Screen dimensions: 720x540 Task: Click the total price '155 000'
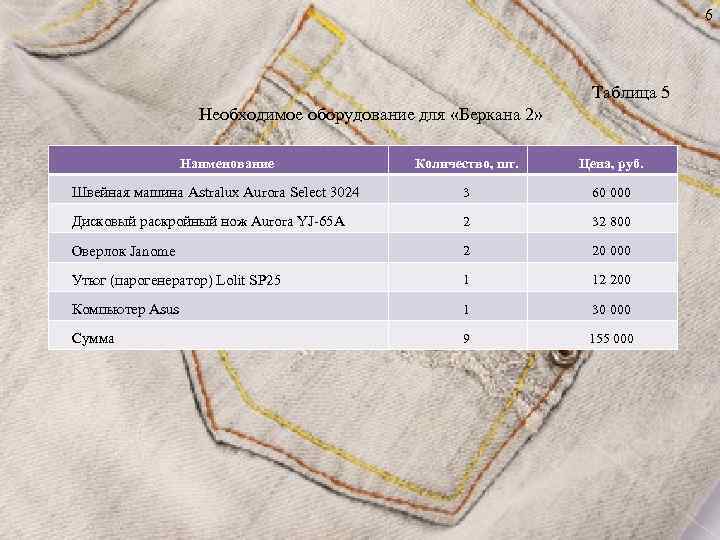tap(611, 338)
